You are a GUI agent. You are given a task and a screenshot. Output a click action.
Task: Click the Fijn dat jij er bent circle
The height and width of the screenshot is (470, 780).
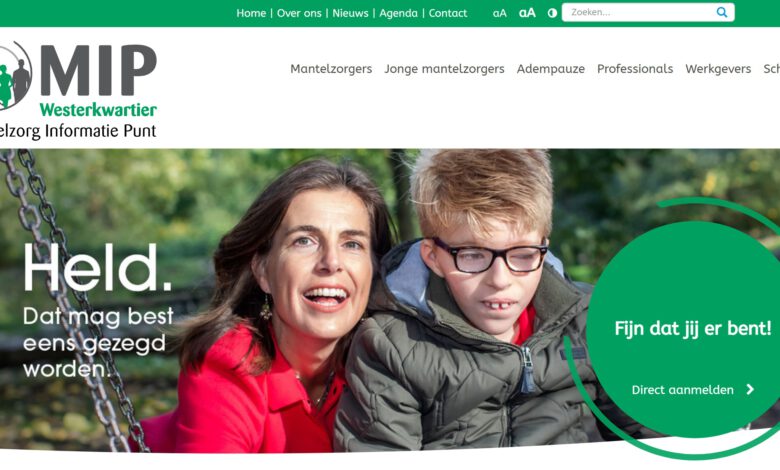[x=686, y=329]
